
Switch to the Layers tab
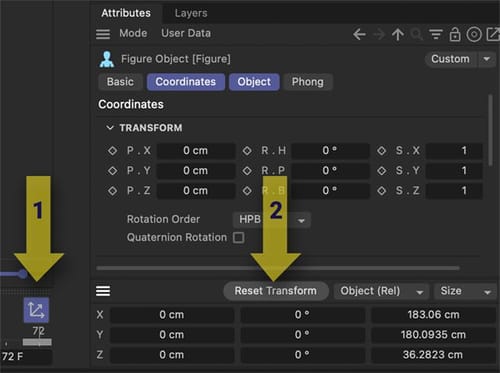click(191, 13)
